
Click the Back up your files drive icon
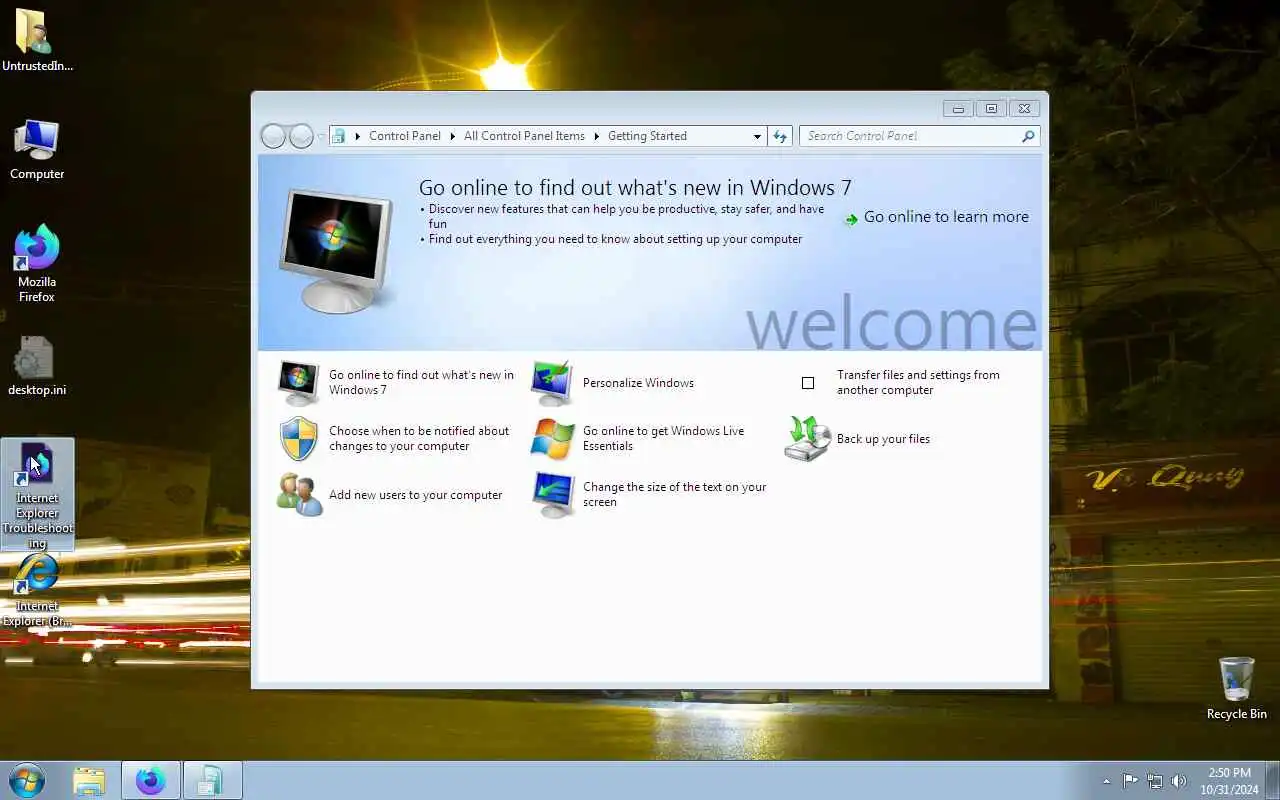807,439
